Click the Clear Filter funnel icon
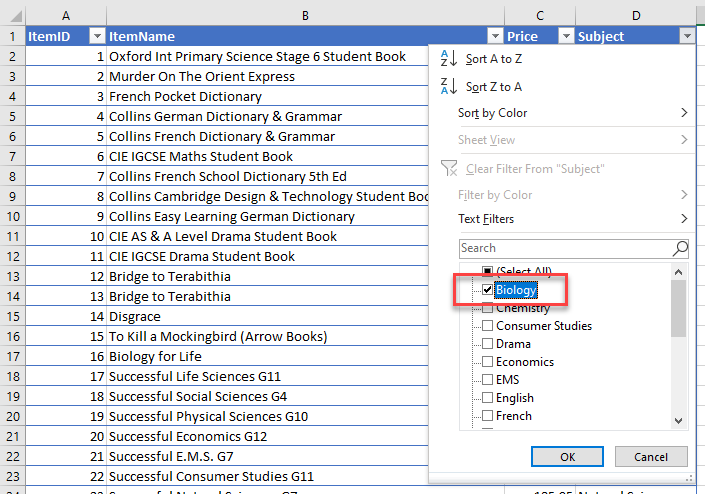705x494 pixels. 448,169
